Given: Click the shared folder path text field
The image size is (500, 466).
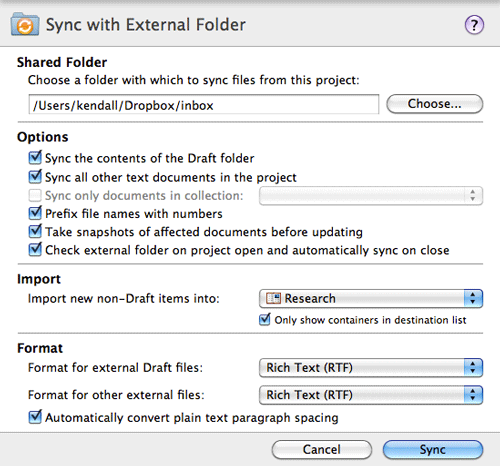Looking at the screenshot, I should 204,105.
